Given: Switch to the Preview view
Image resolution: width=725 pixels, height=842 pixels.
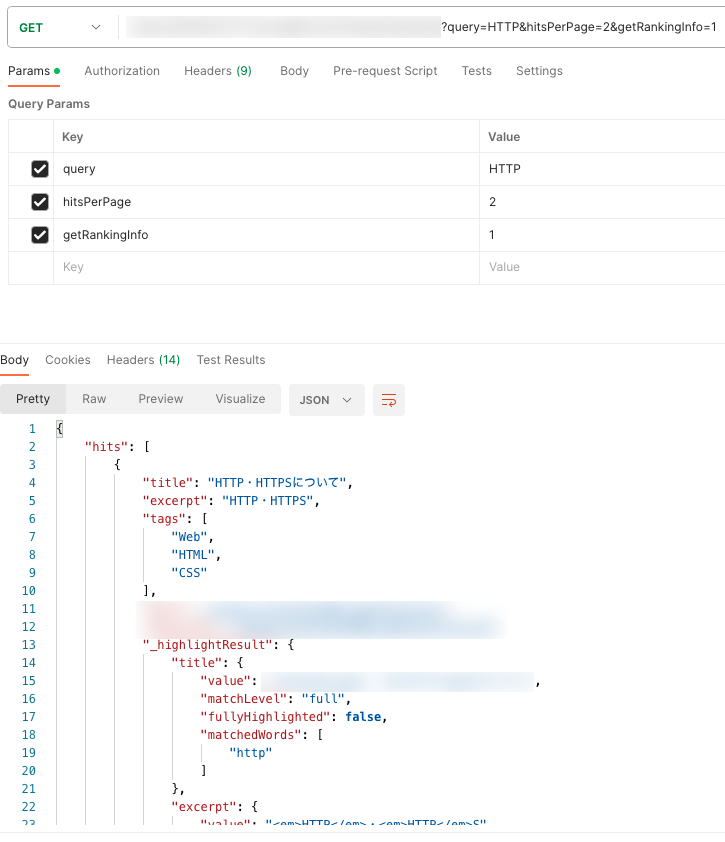Looking at the screenshot, I should tap(161, 399).
